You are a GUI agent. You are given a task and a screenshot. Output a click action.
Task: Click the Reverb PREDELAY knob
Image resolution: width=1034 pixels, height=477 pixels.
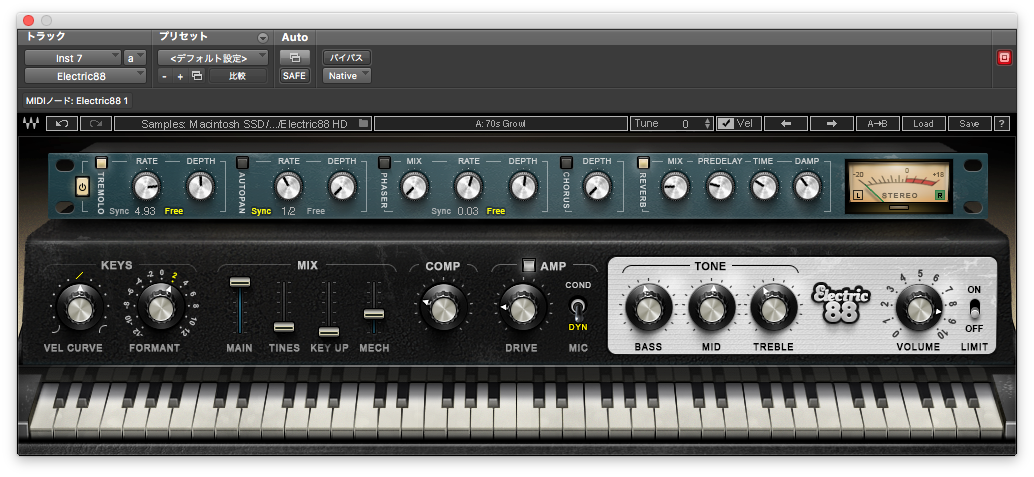click(720, 187)
